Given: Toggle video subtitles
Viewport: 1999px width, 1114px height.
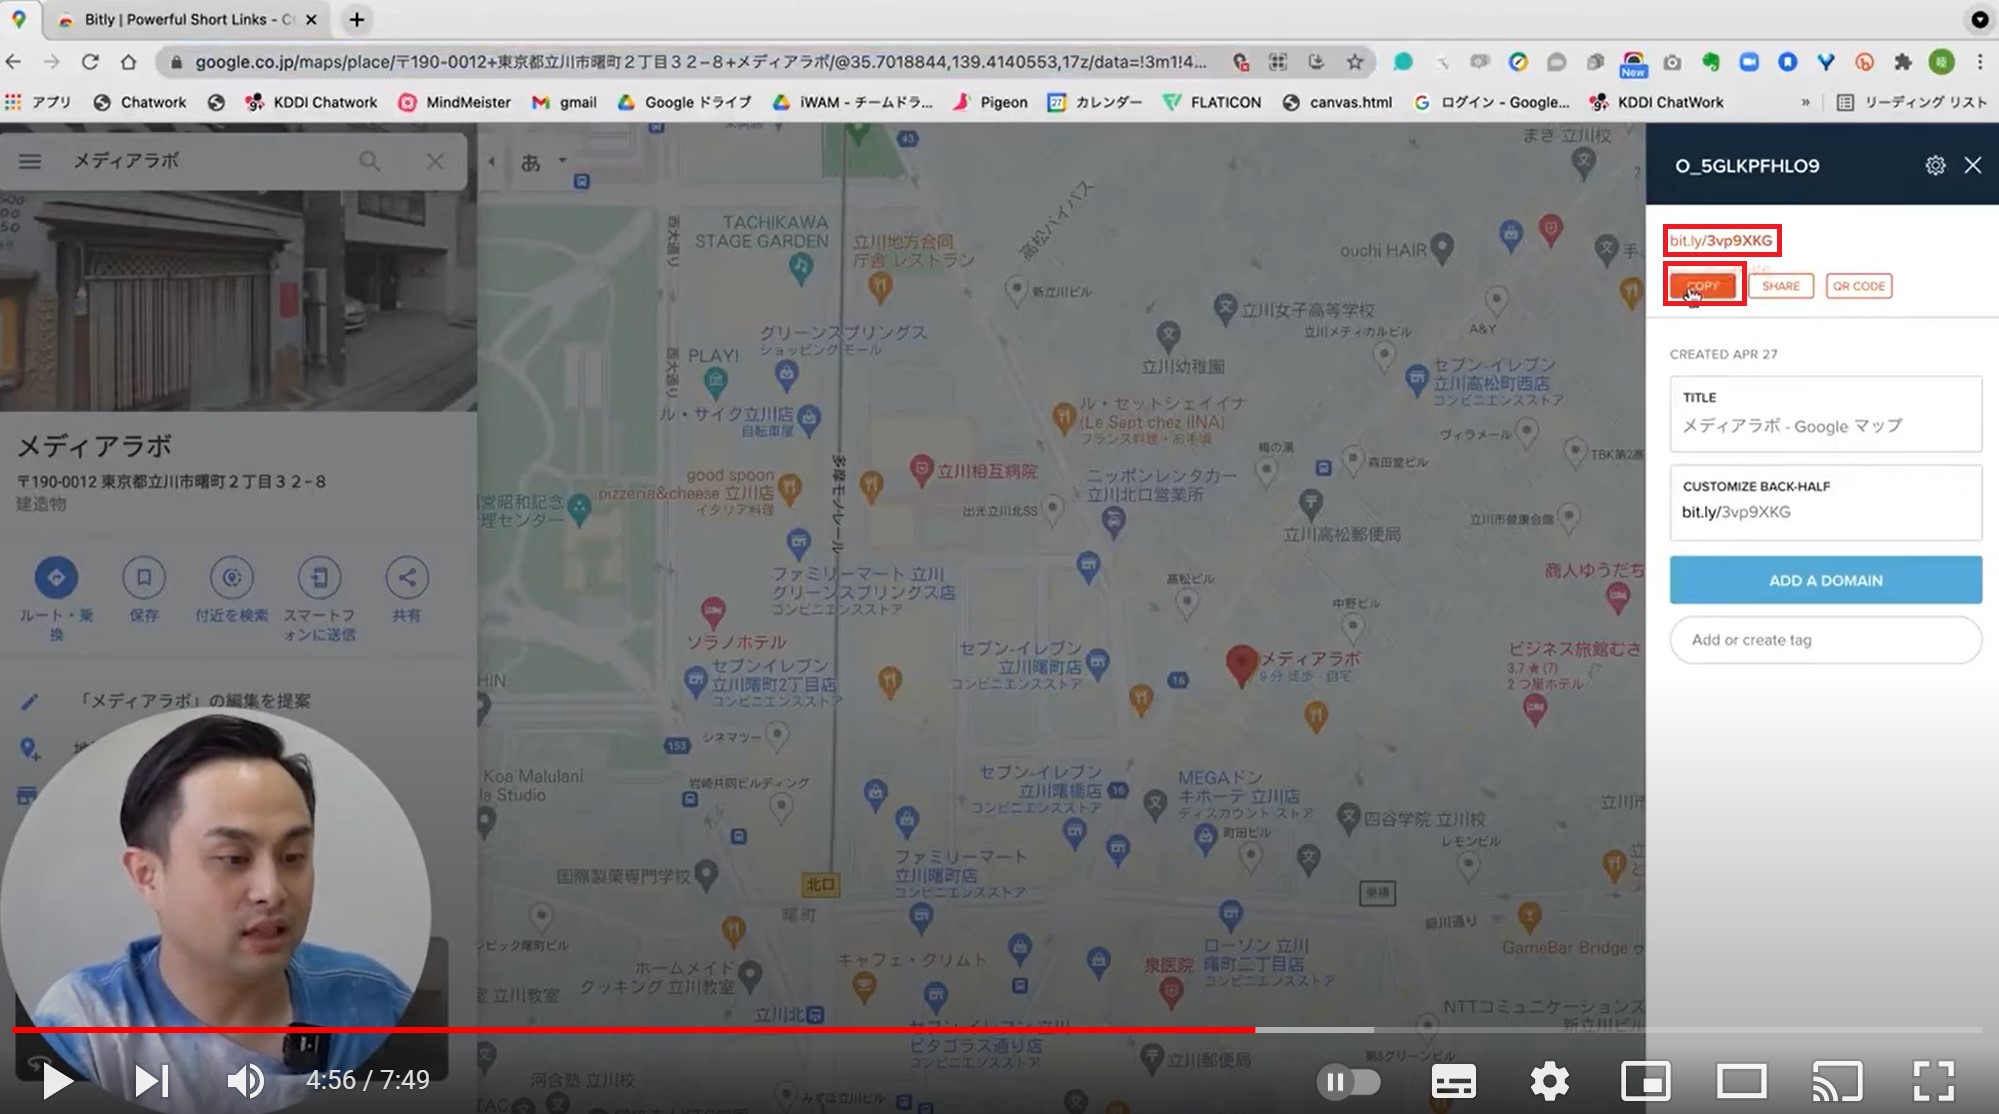Looking at the screenshot, I should coord(1453,1081).
